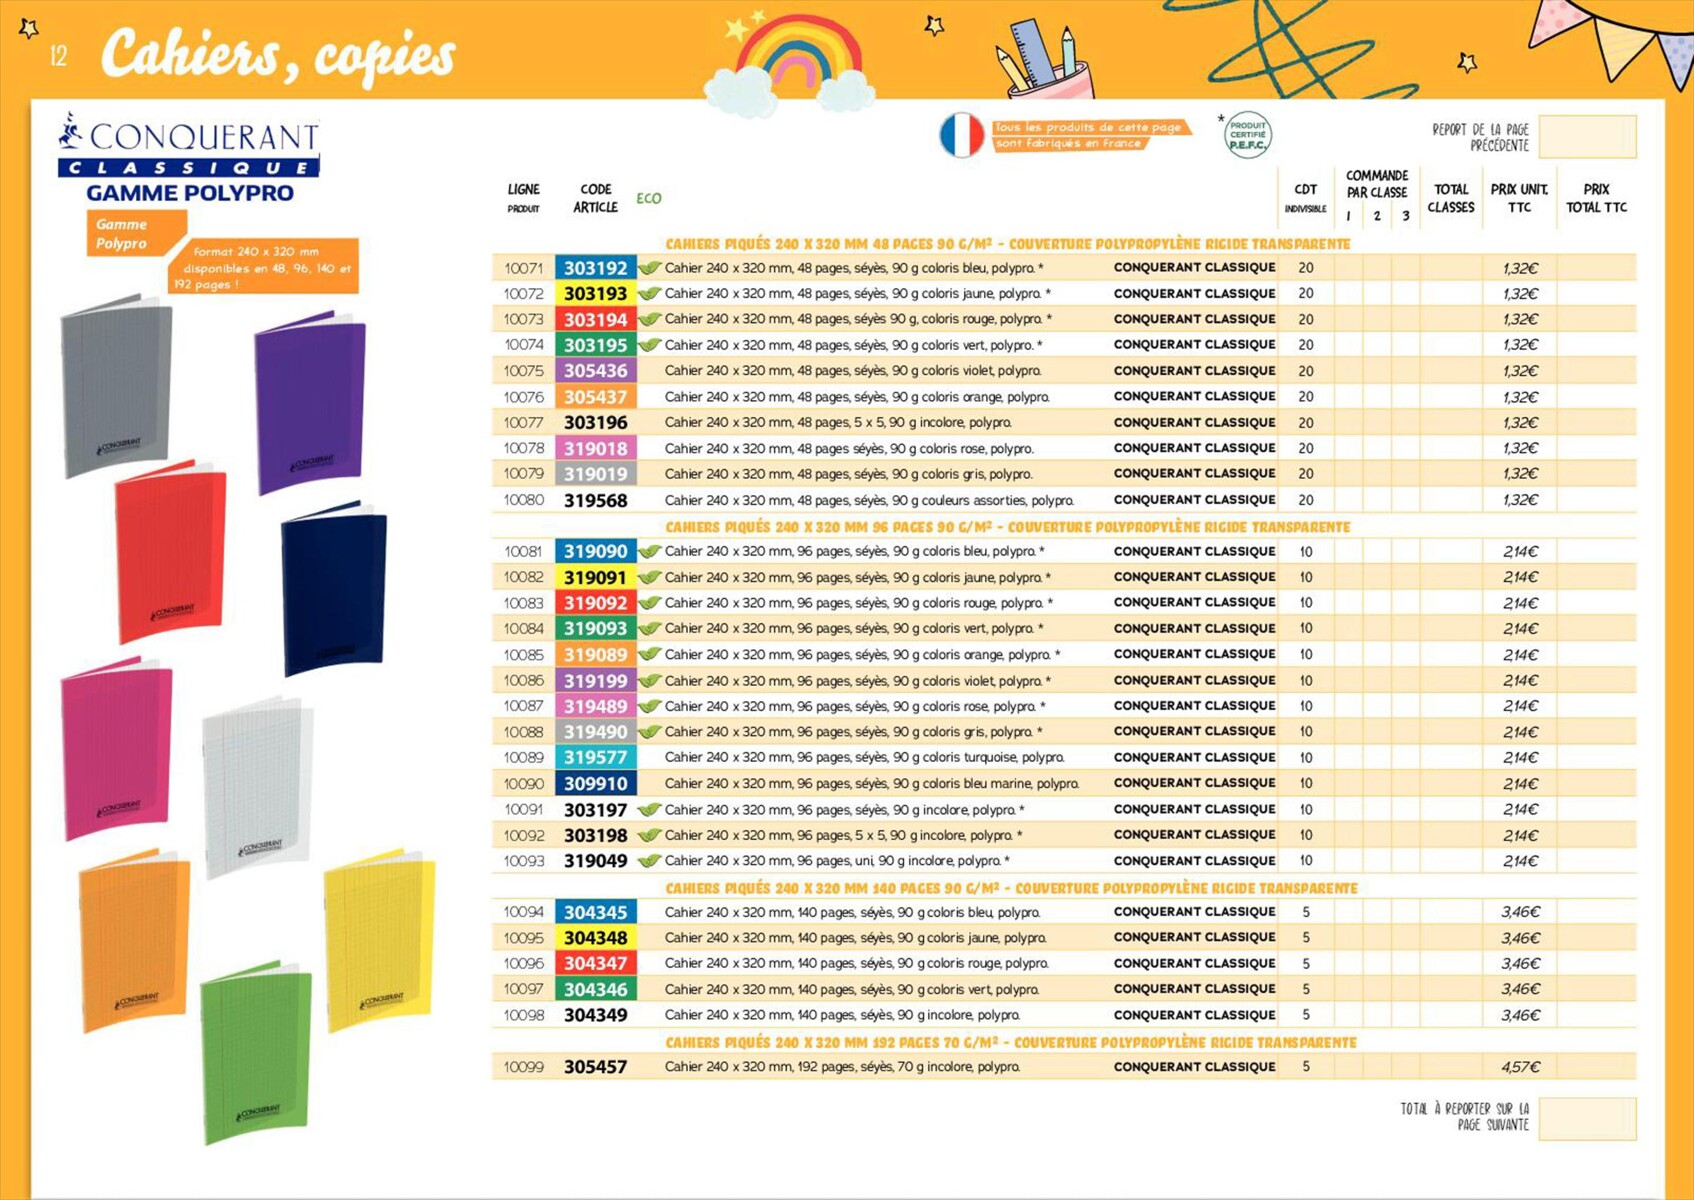Click the eco leaf icon beside code 303197
Screen dimensions: 1694x1200
click(650, 810)
